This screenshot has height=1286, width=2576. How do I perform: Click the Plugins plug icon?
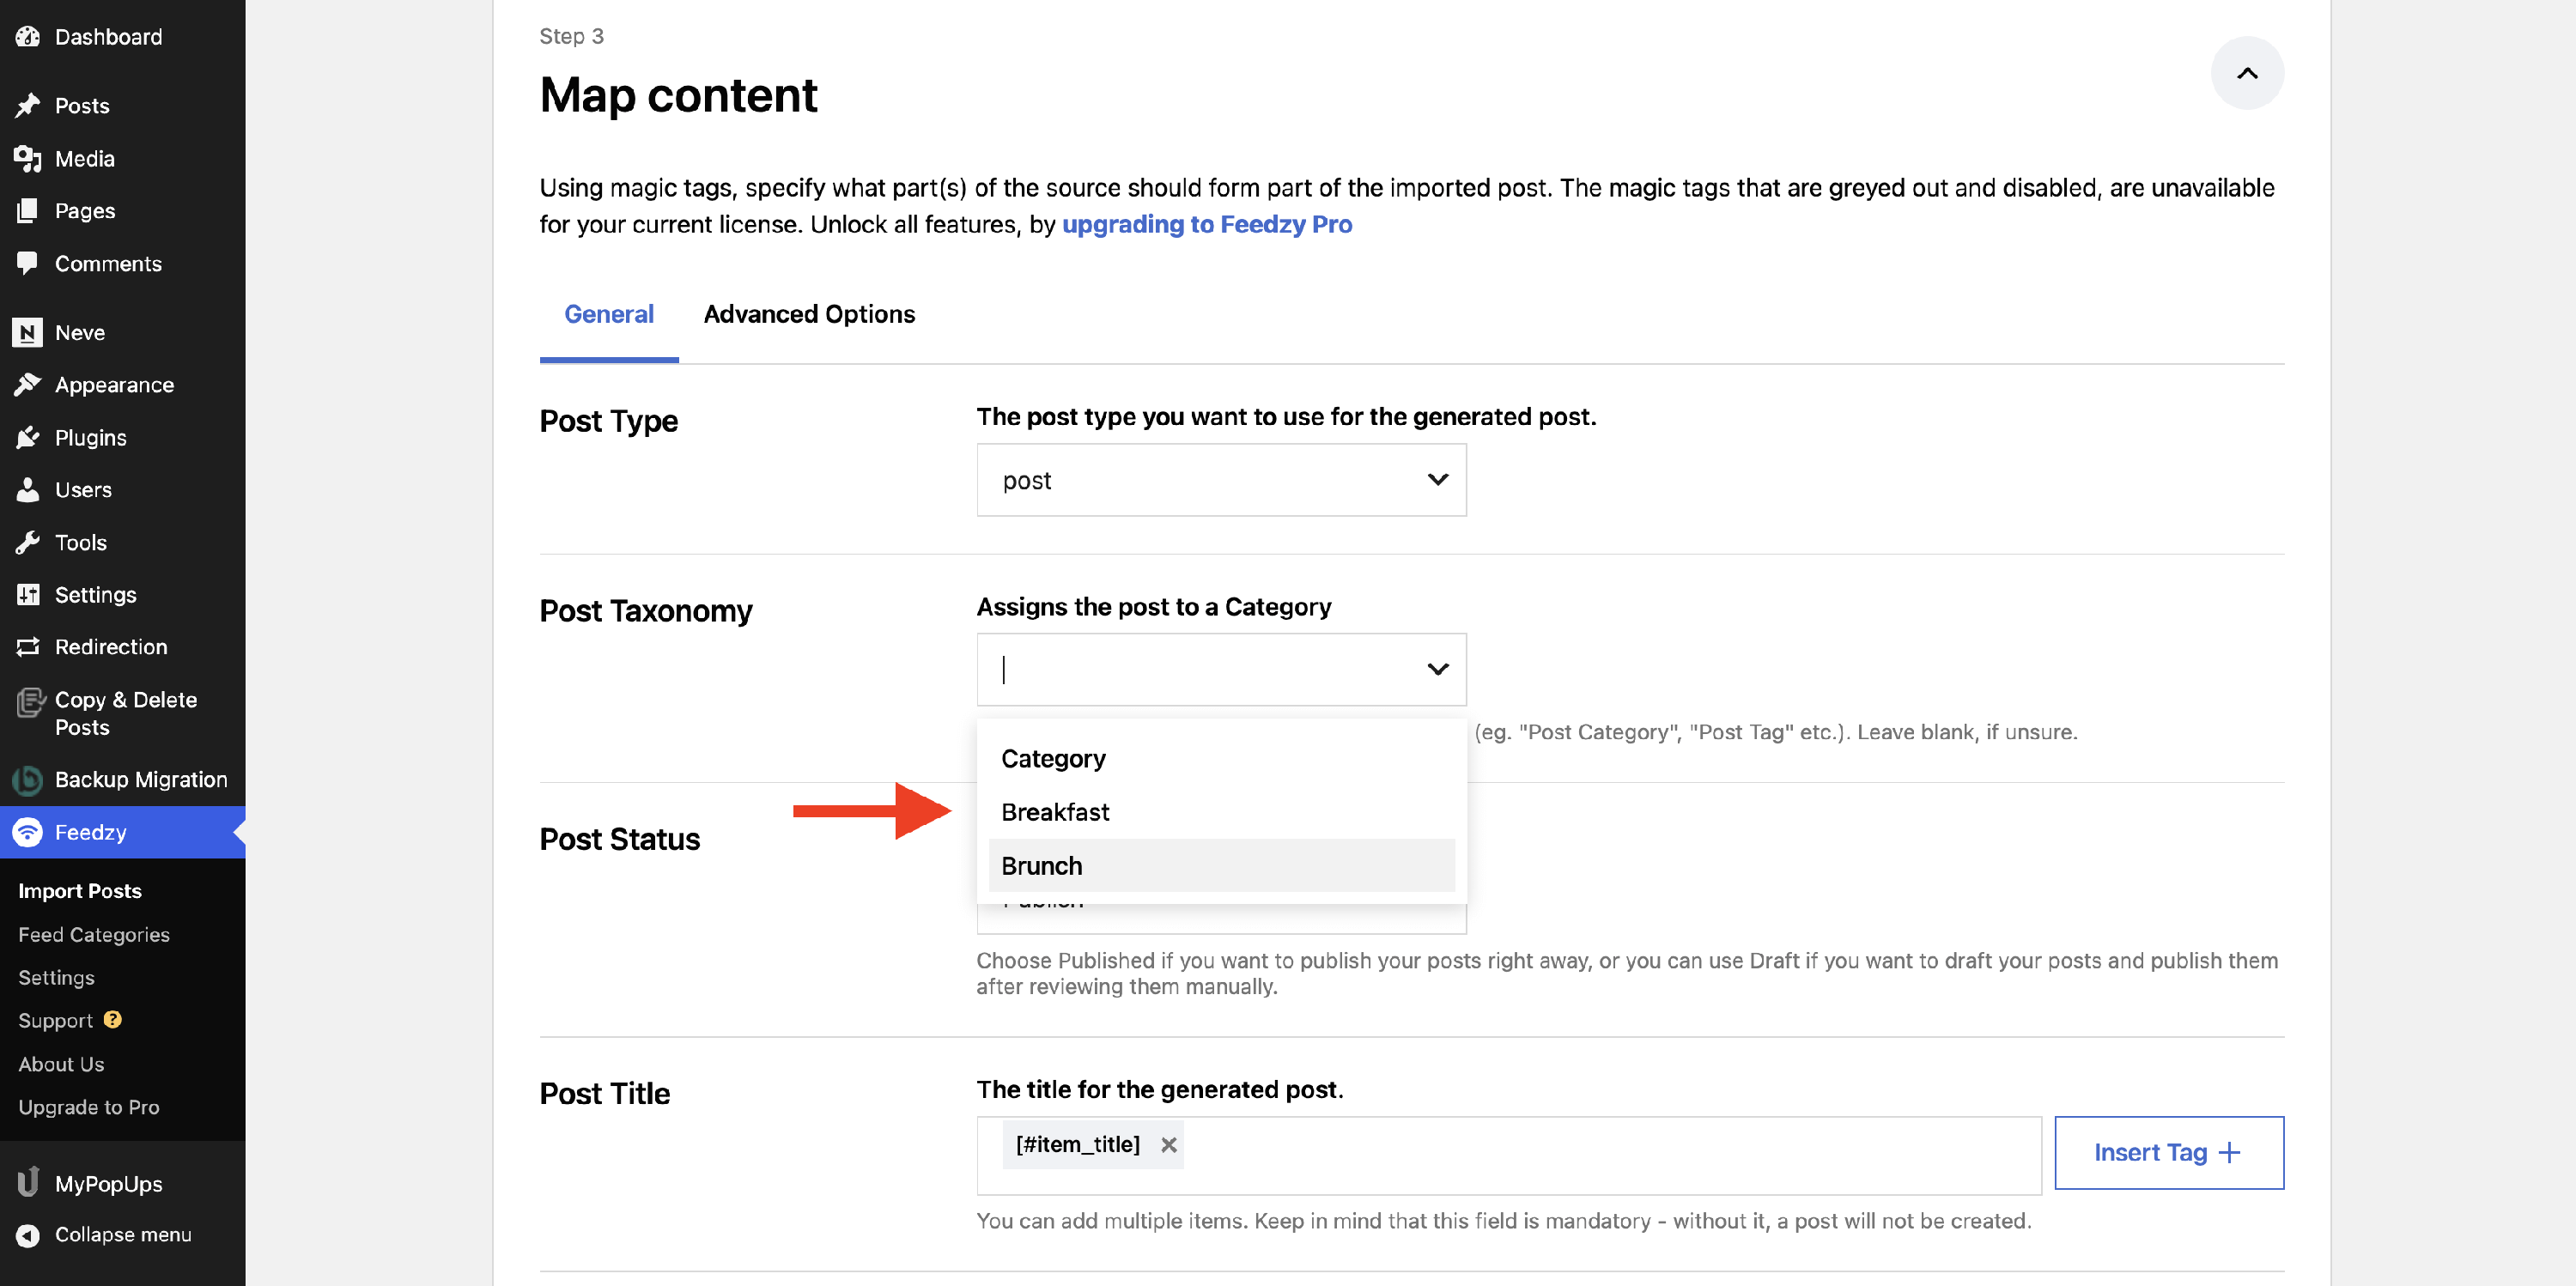coord(28,437)
